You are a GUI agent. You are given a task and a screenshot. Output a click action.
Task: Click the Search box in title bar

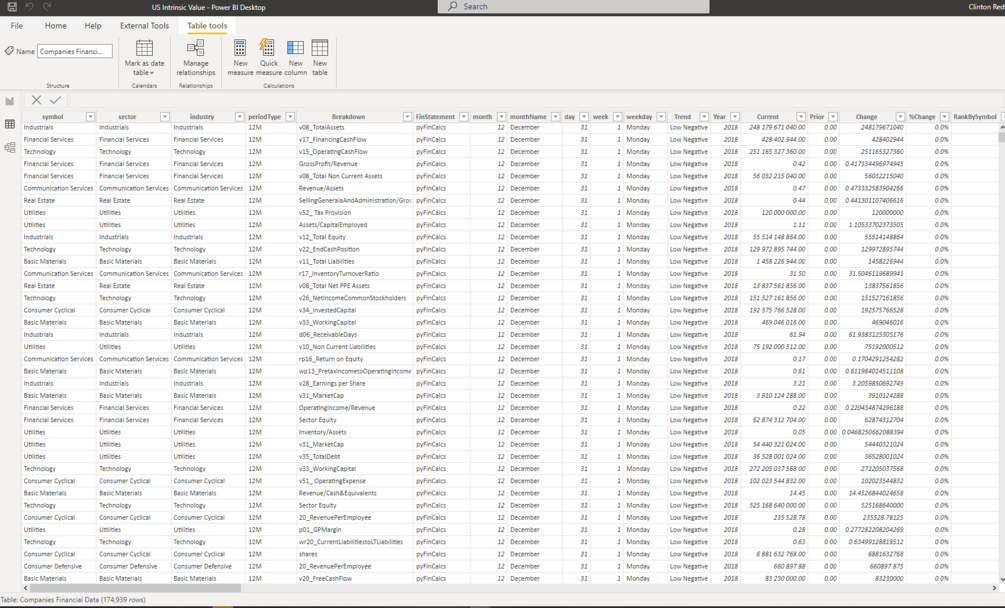coord(574,6)
